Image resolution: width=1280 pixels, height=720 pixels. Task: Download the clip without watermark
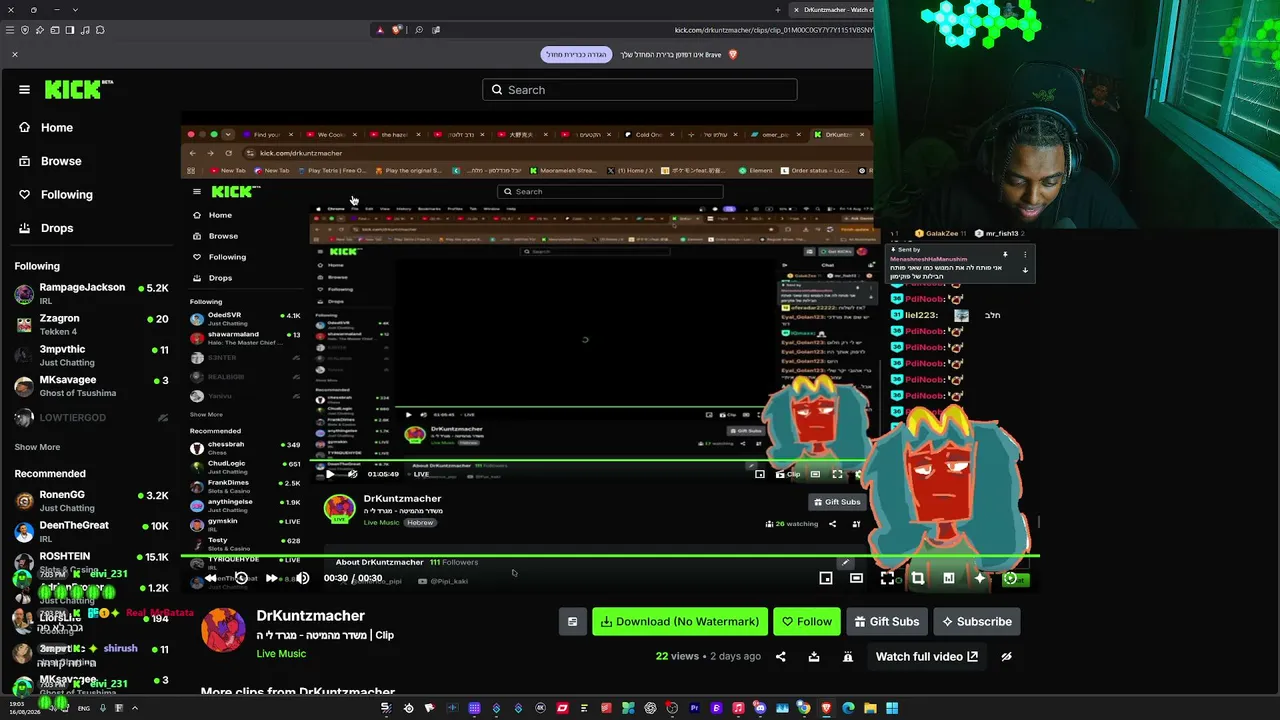tap(680, 622)
